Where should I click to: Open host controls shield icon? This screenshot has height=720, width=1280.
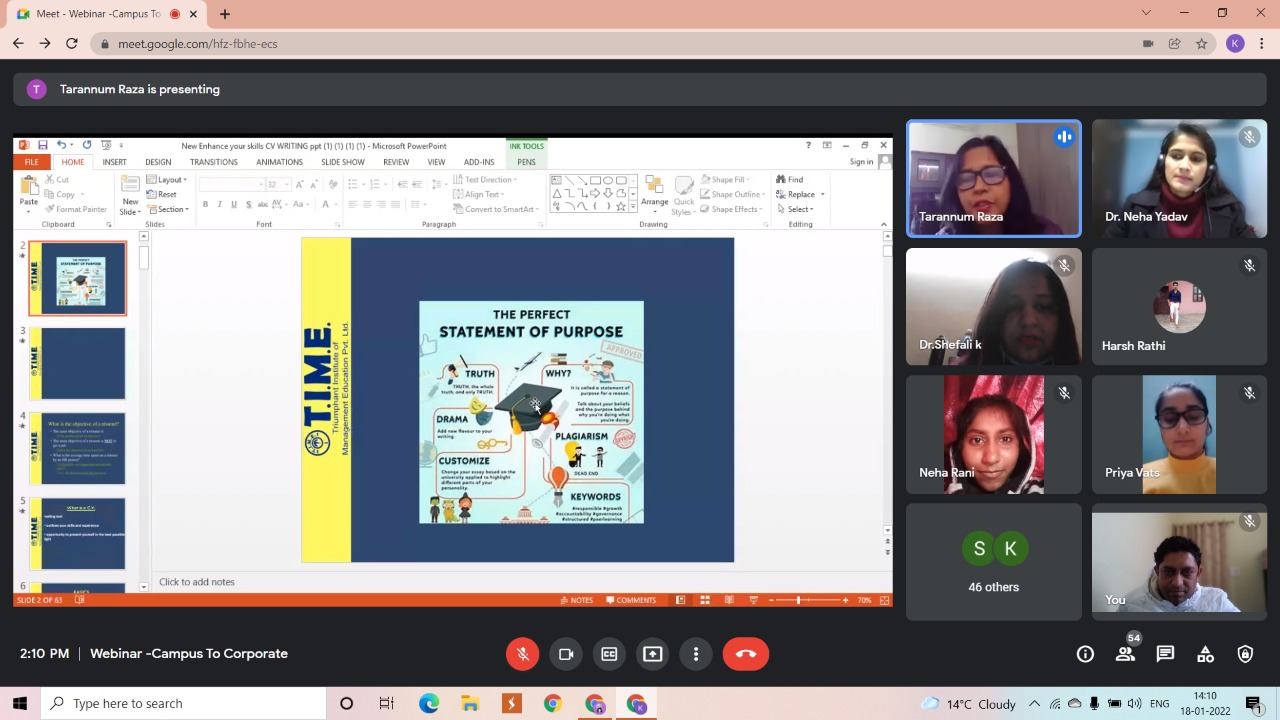[x=1245, y=654]
